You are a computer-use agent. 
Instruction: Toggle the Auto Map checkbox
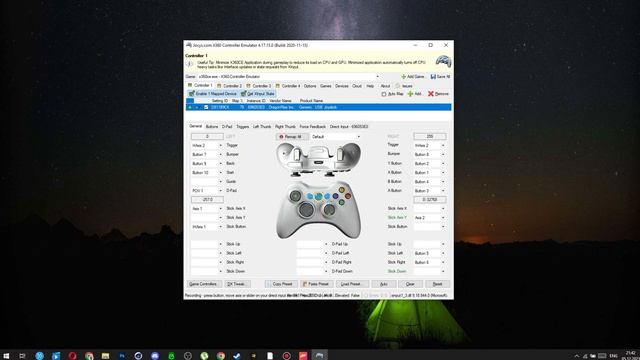[x=384, y=94]
